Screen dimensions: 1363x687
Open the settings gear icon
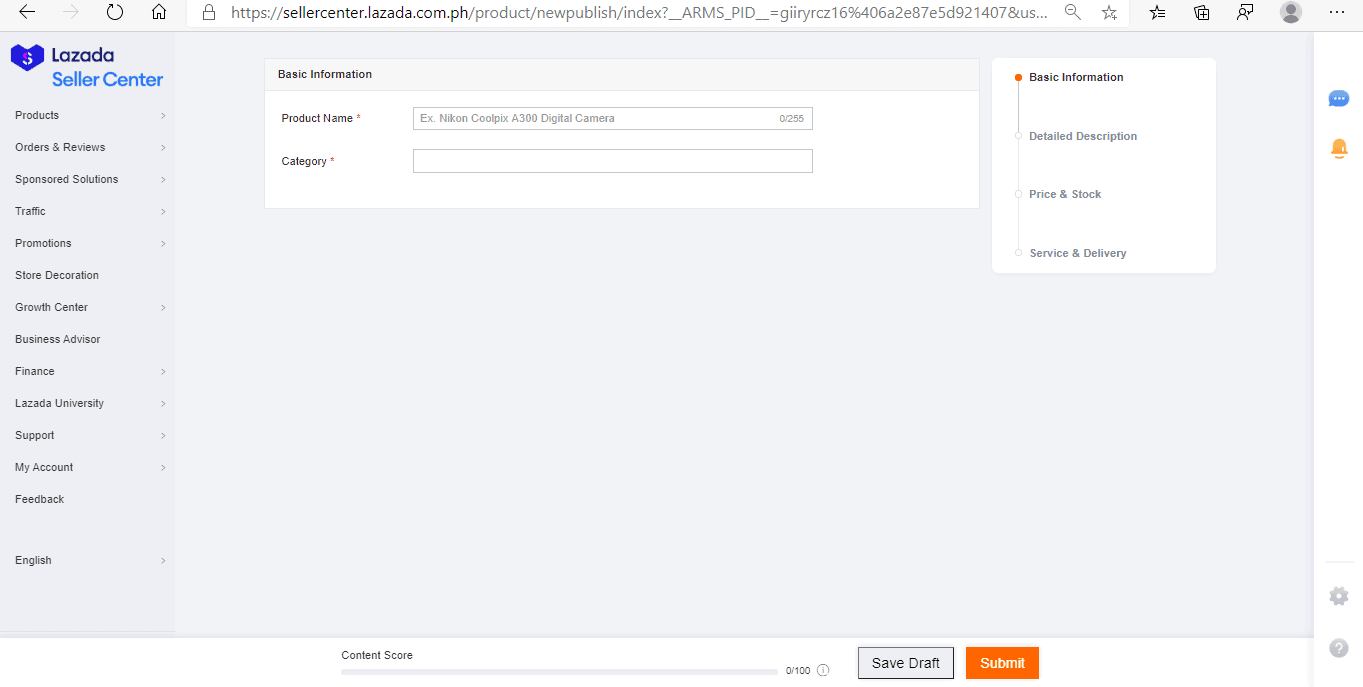[x=1338, y=596]
